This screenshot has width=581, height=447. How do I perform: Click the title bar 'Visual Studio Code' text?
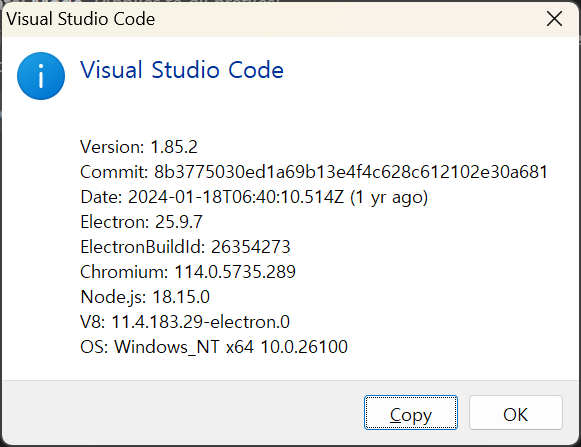pyautogui.click(x=81, y=19)
